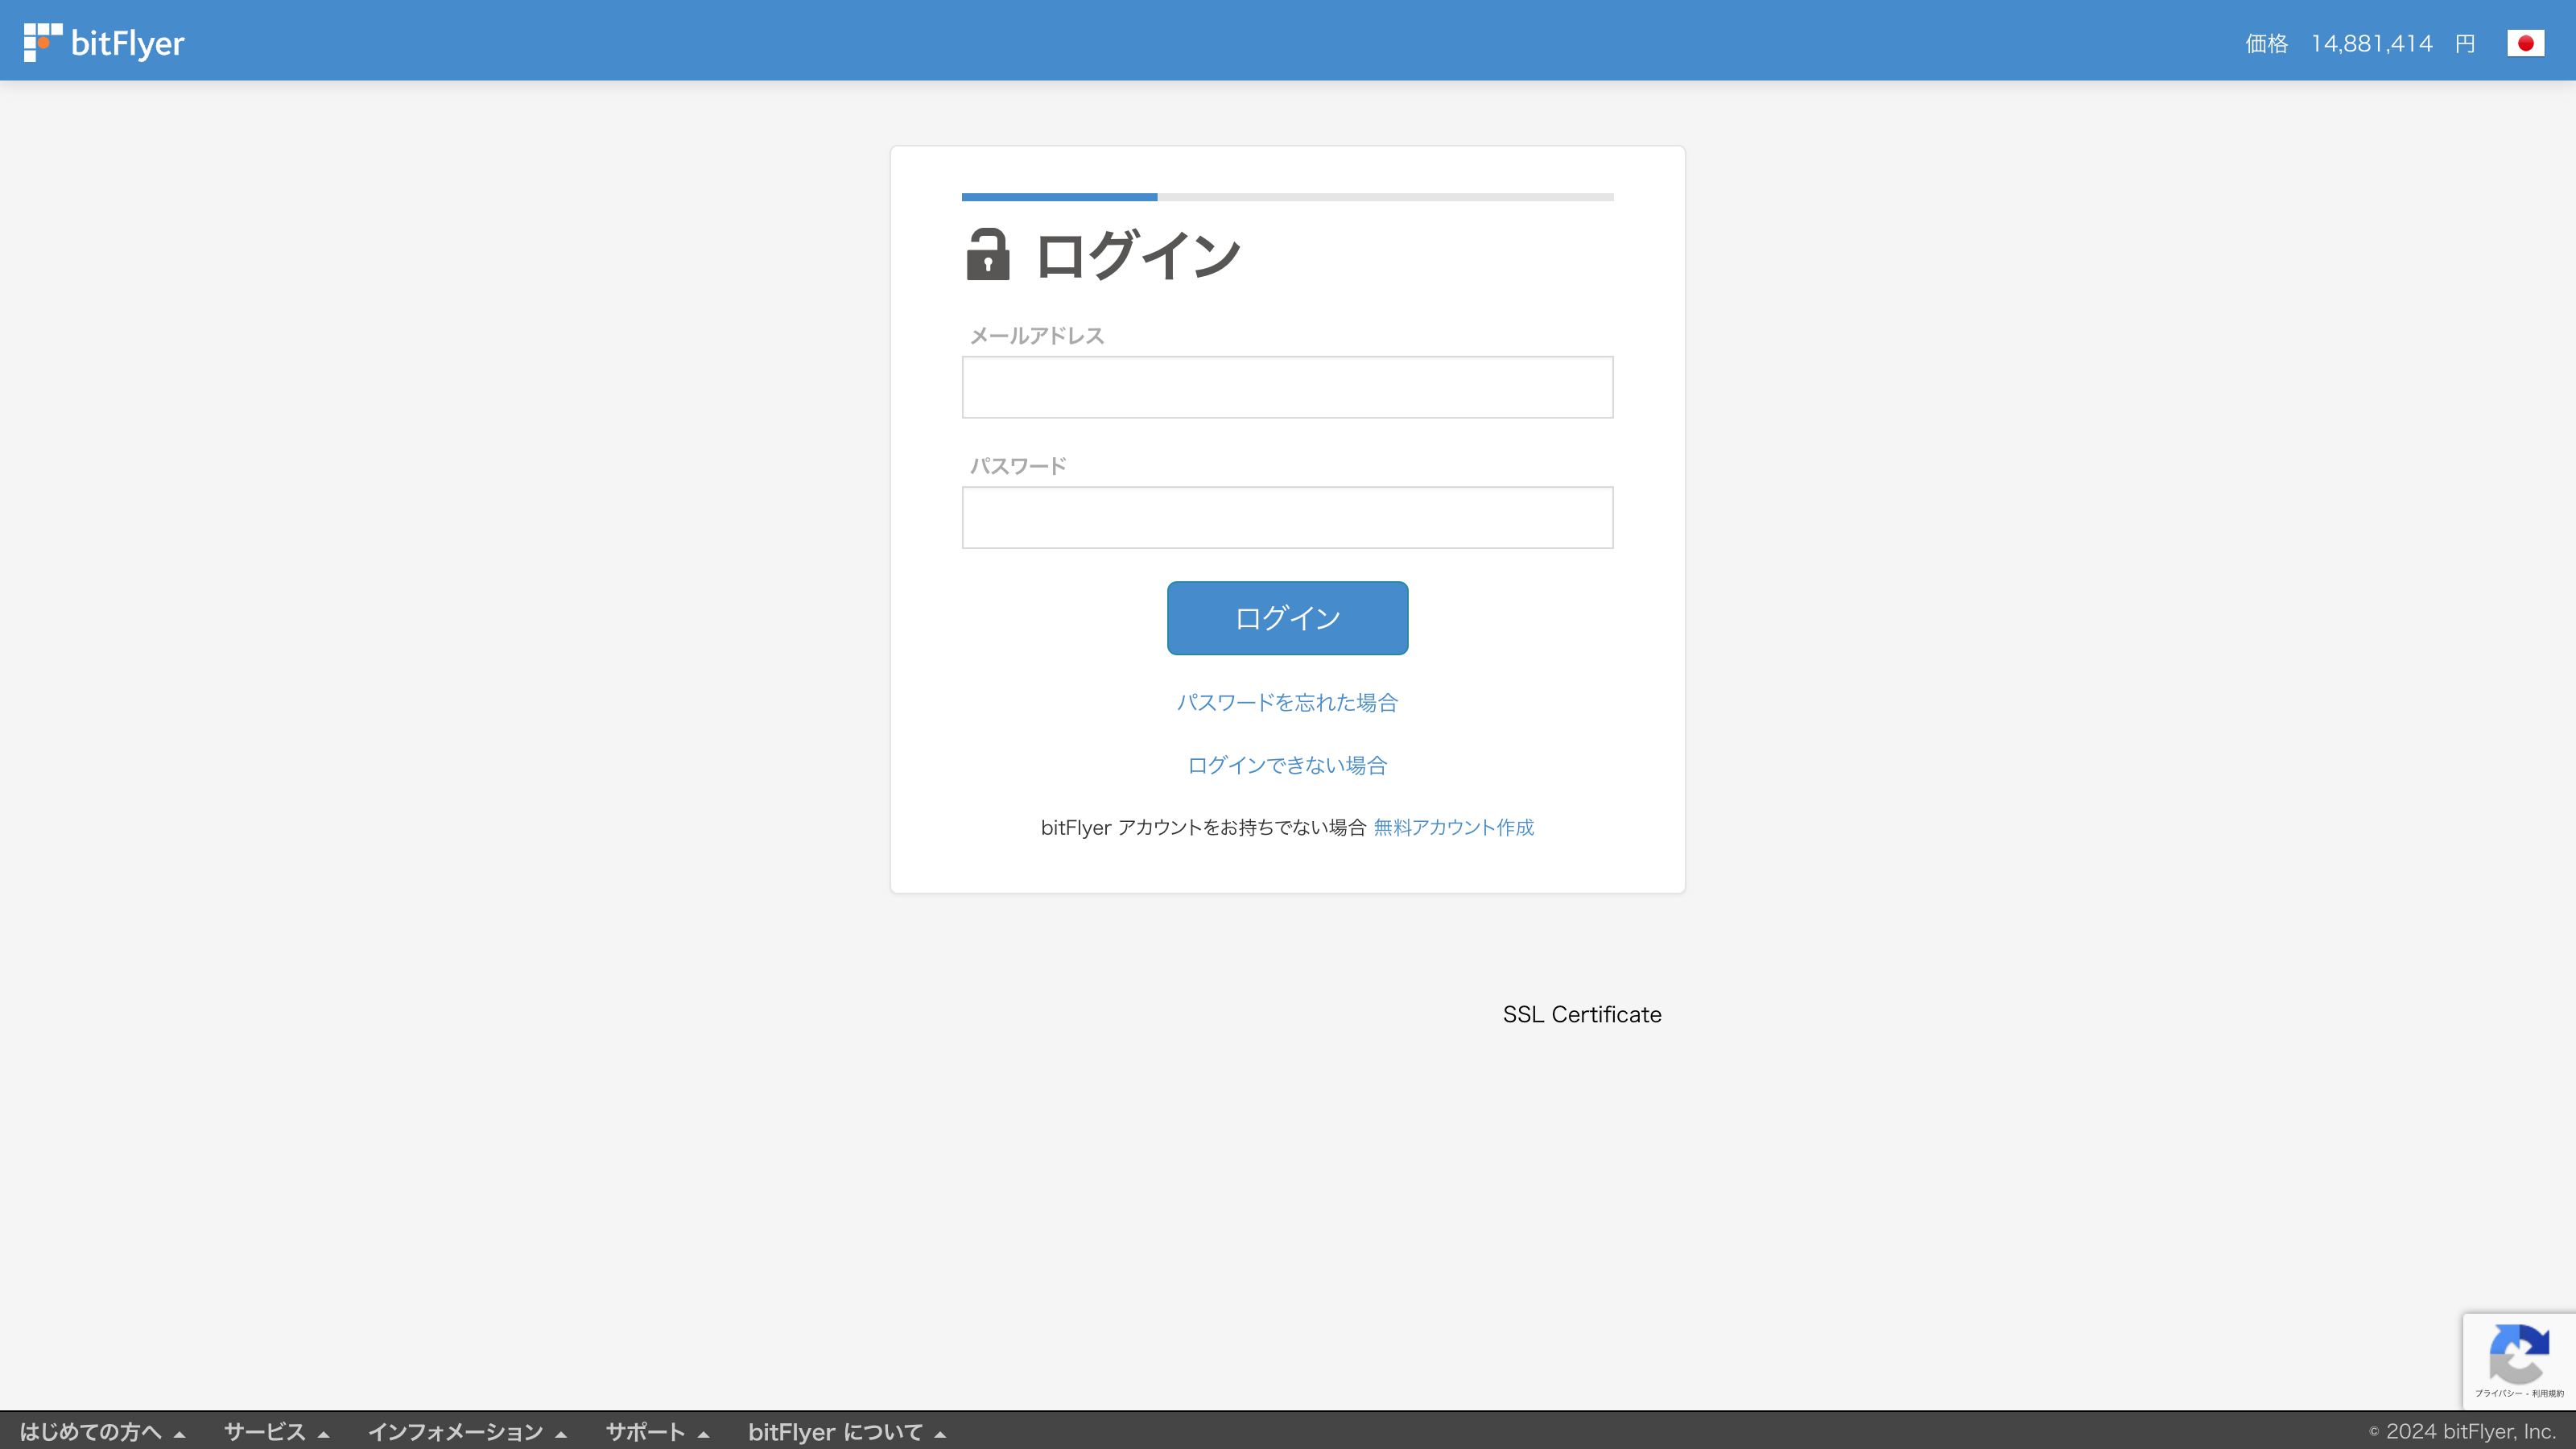
Task: Focus the パスワード input field
Action: pos(1287,517)
